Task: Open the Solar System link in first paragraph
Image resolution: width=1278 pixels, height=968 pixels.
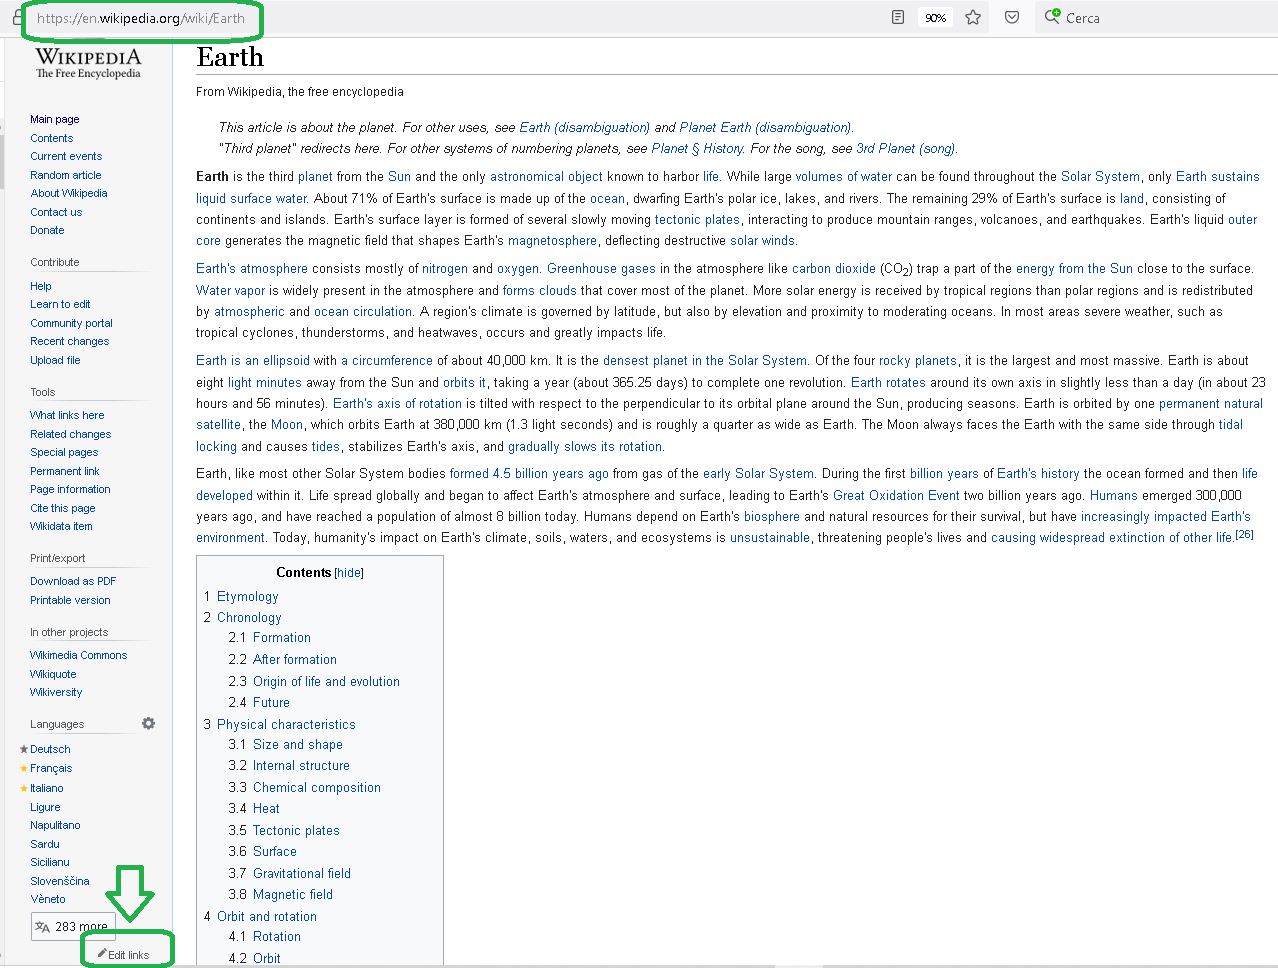Action: (1100, 176)
